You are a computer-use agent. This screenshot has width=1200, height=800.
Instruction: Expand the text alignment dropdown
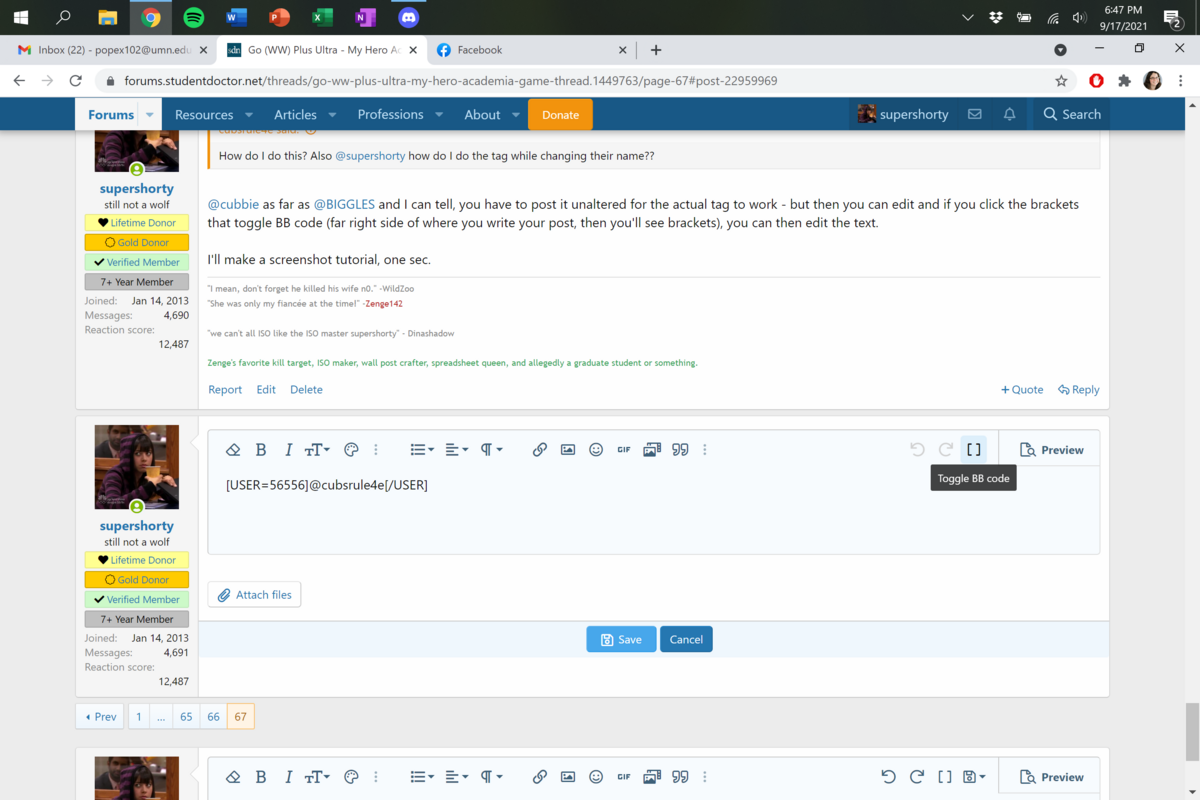(456, 450)
